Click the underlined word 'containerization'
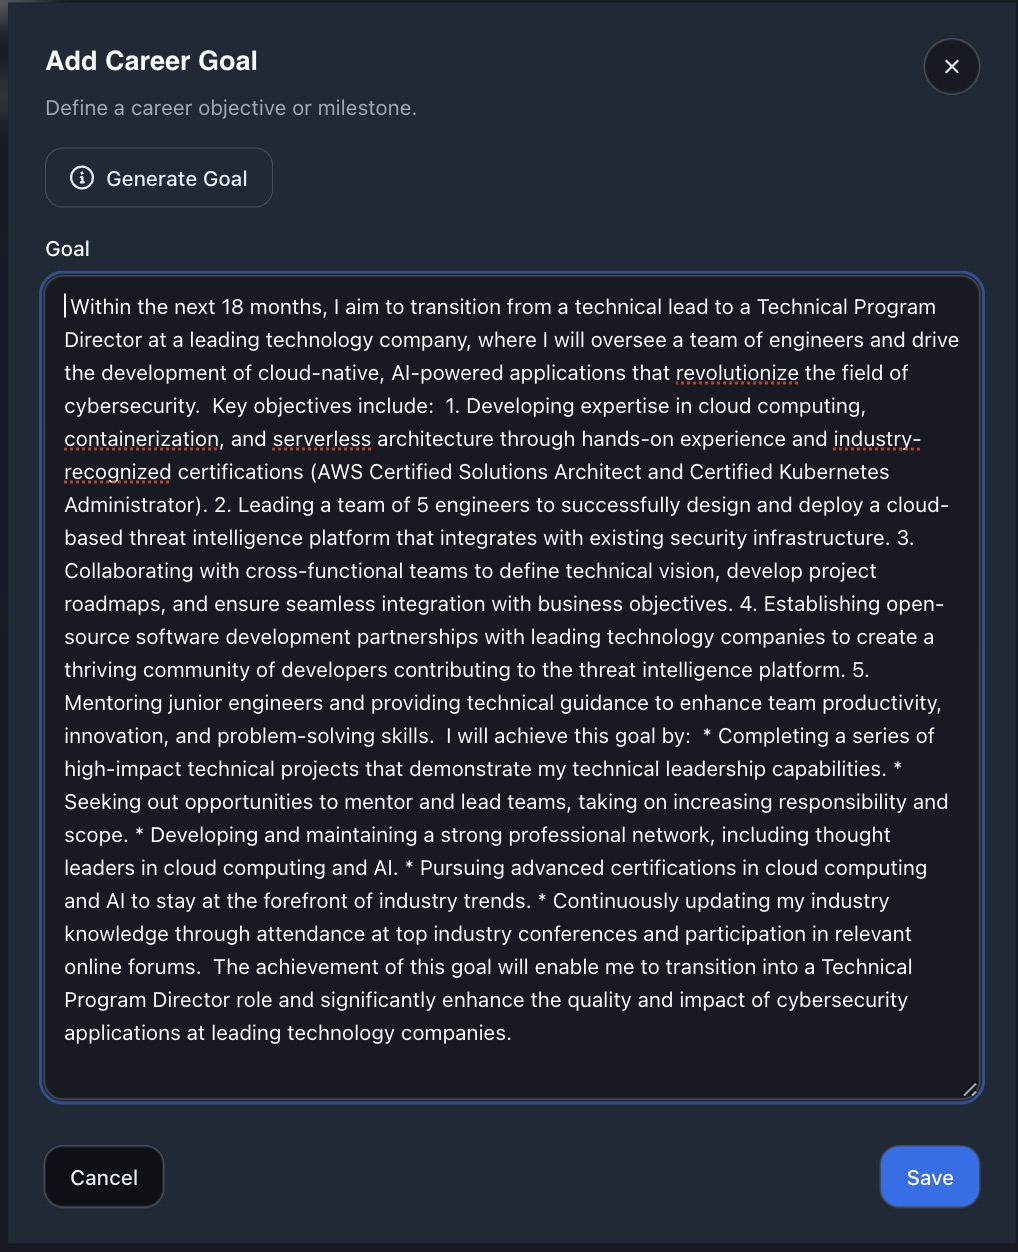This screenshot has width=1018, height=1252. 141,439
